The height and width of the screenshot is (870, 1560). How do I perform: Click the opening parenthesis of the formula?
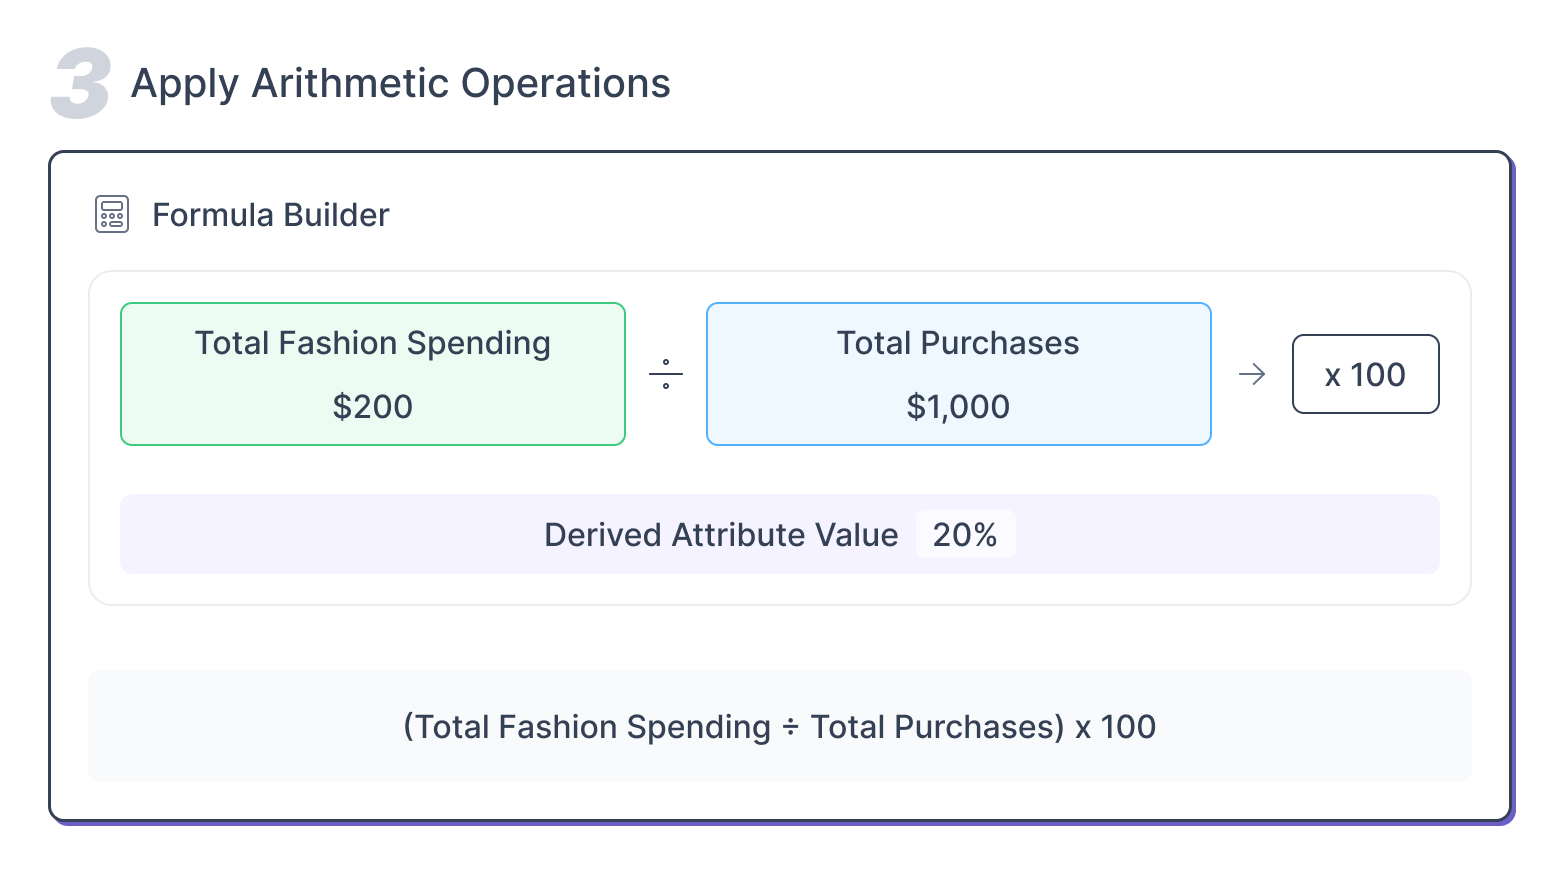pos(408,727)
